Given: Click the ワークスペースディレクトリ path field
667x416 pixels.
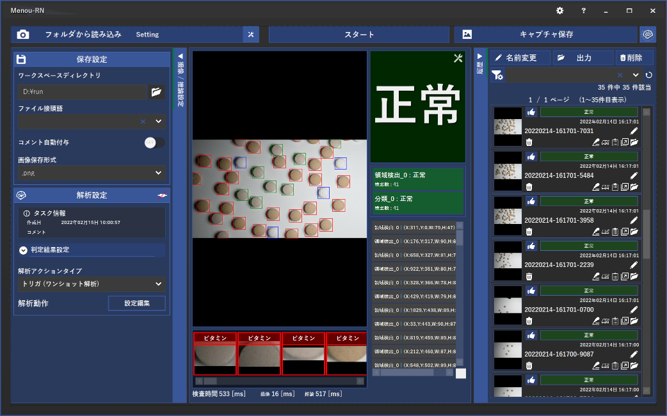Looking at the screenshot, I should (82, 91).
